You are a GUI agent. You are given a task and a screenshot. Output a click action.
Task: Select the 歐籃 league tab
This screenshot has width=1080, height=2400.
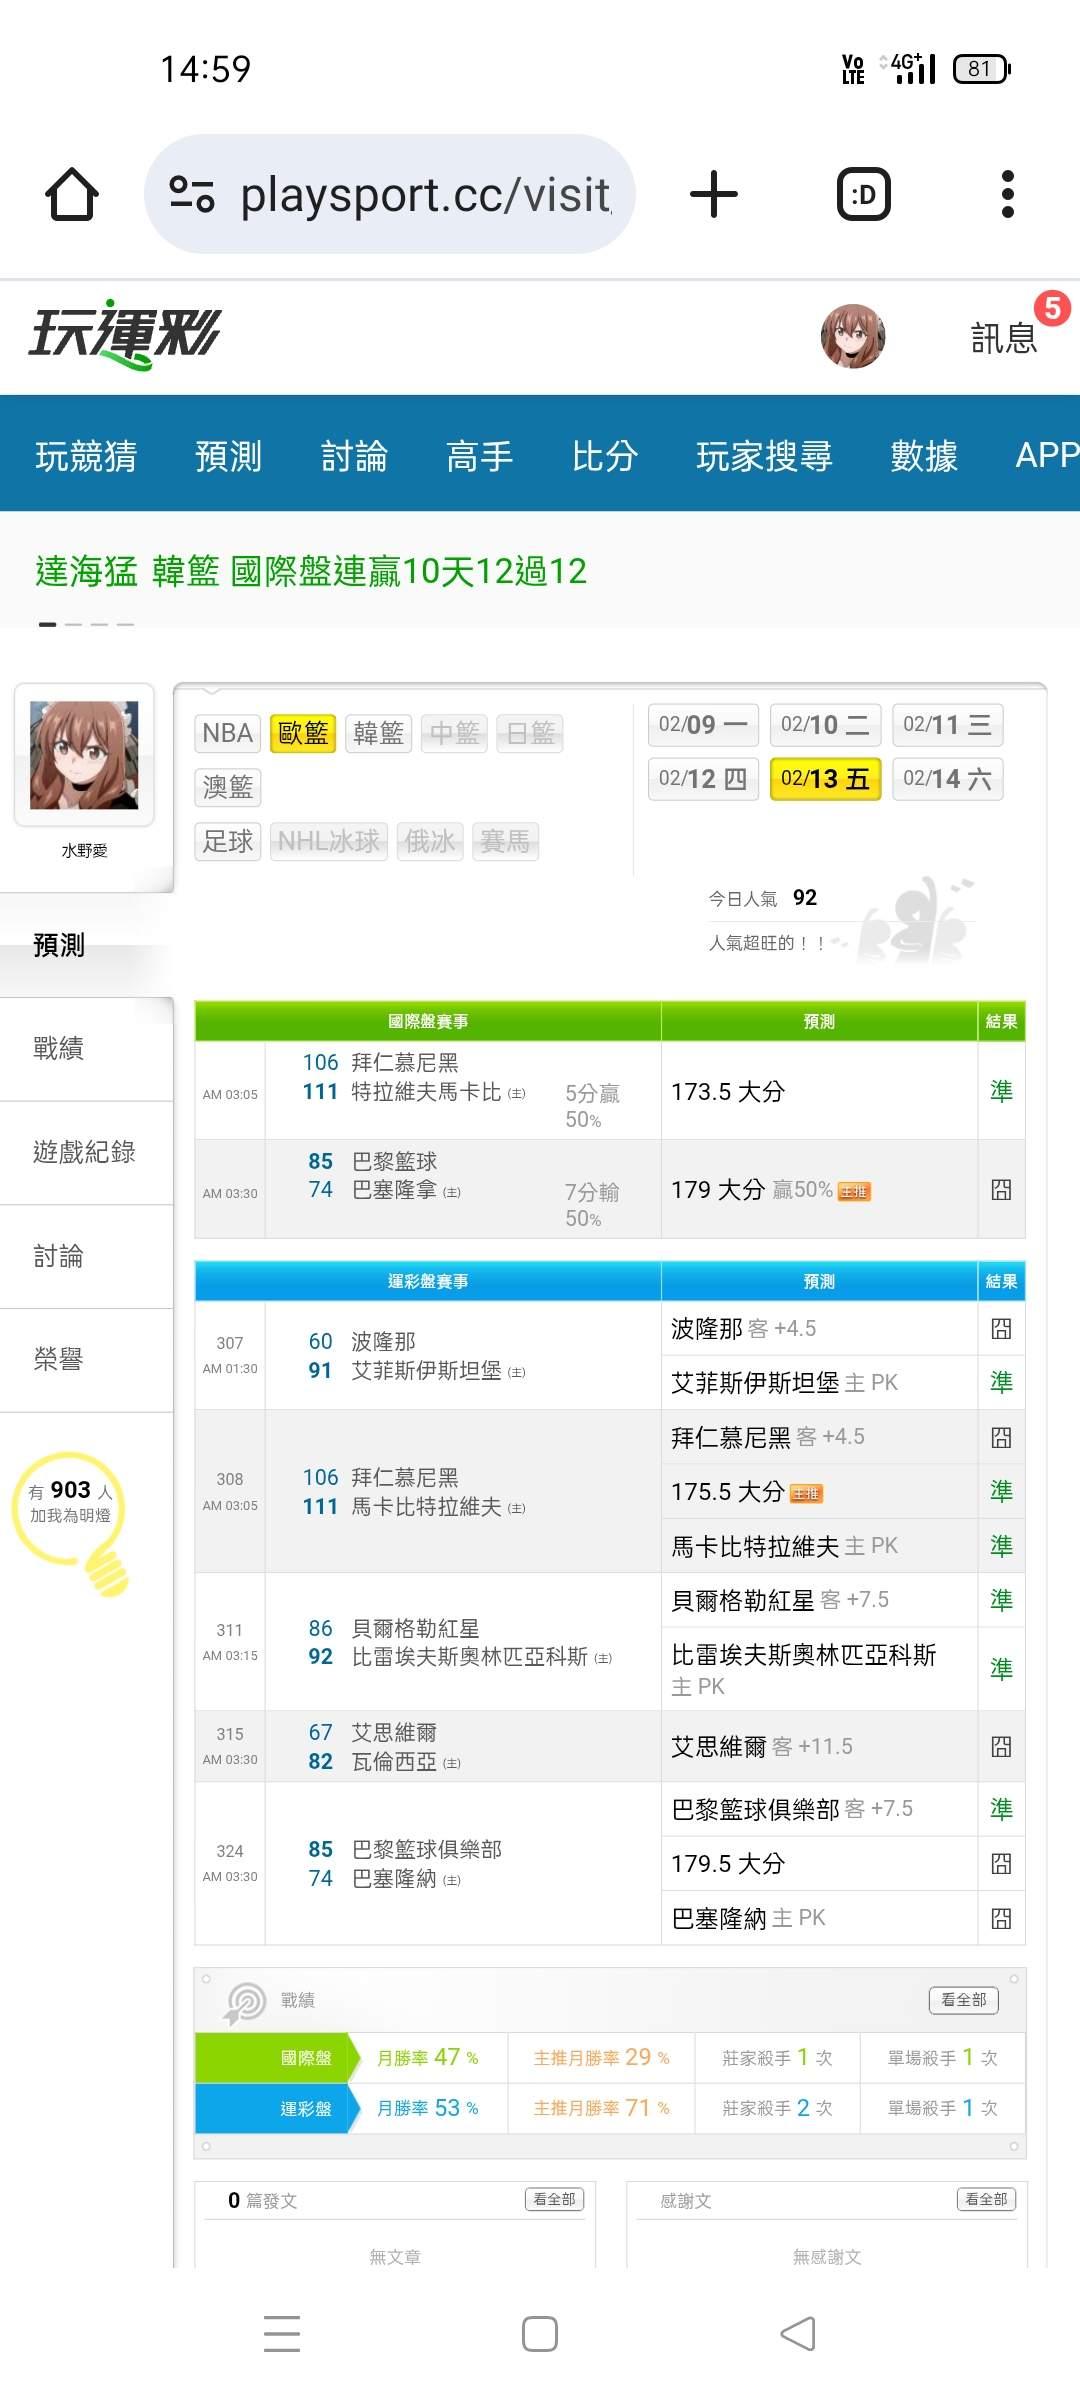pyautogui.click(x=303, y=733)
